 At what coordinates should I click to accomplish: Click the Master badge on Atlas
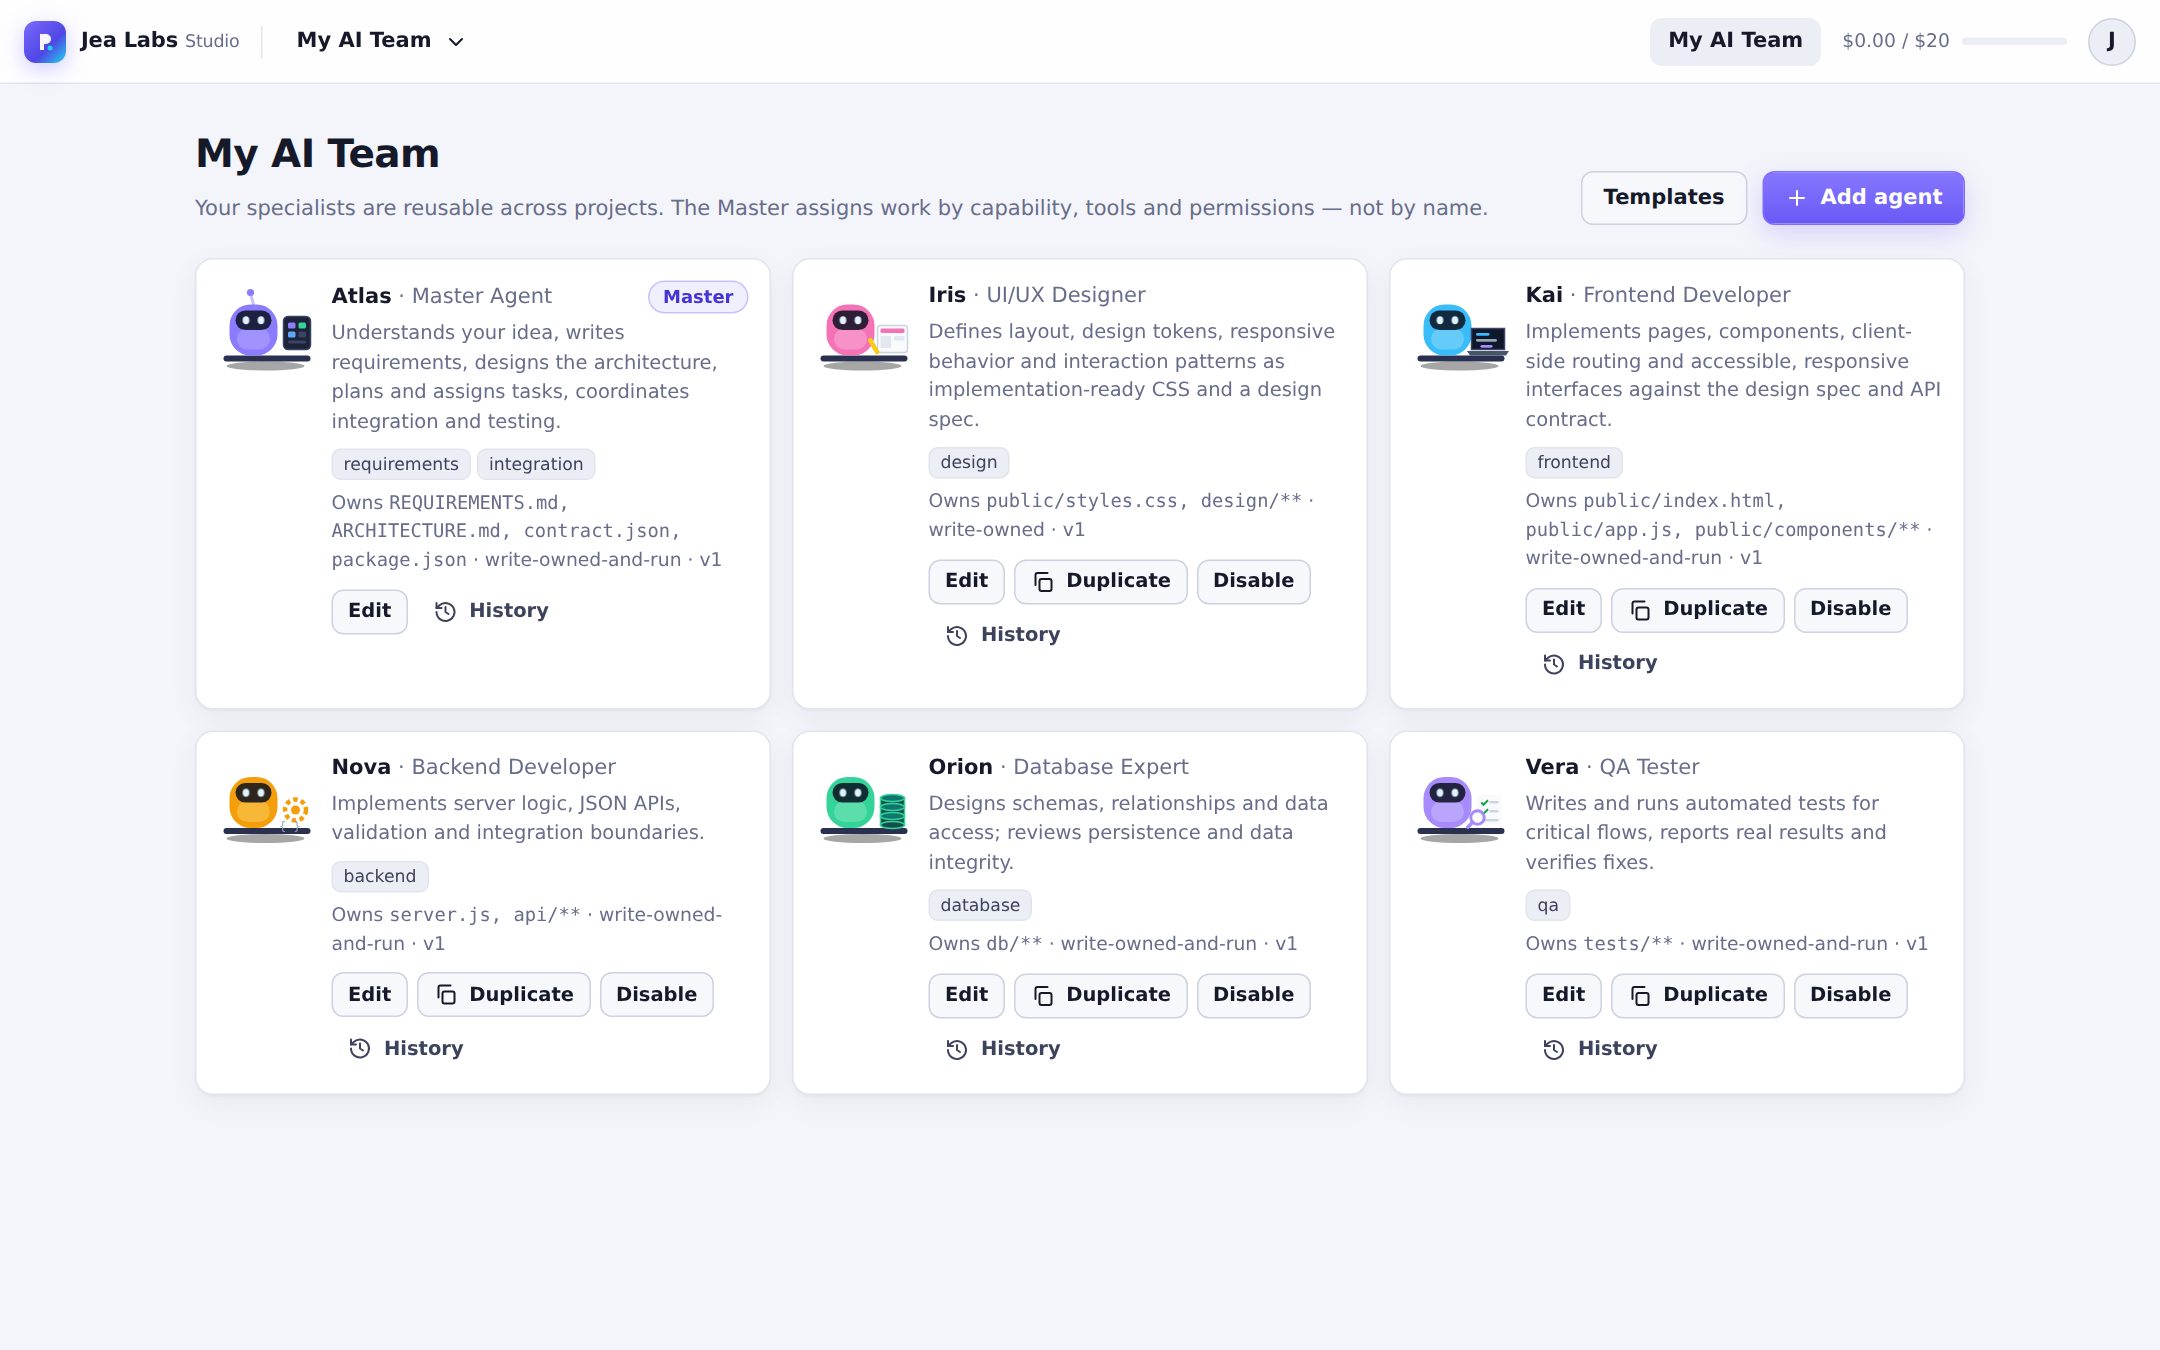pos(698,296)
